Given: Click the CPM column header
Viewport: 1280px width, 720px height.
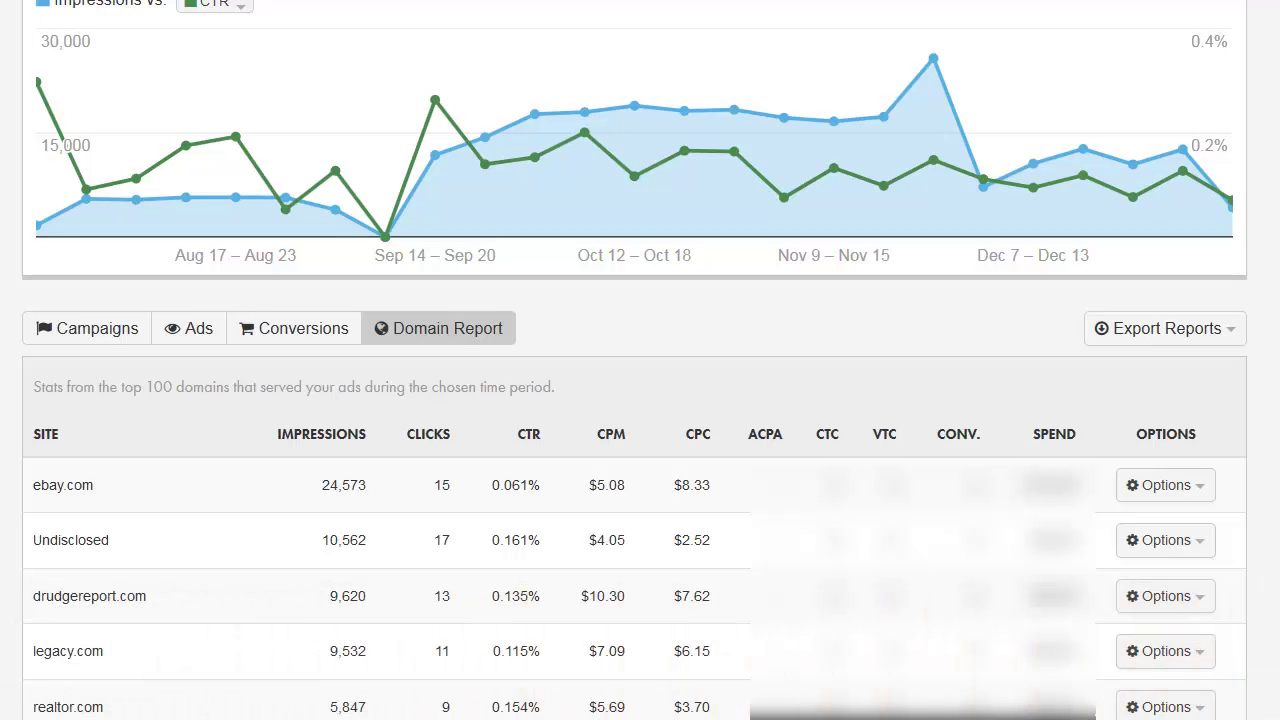Looking at the screenshot, I should 611,434.
